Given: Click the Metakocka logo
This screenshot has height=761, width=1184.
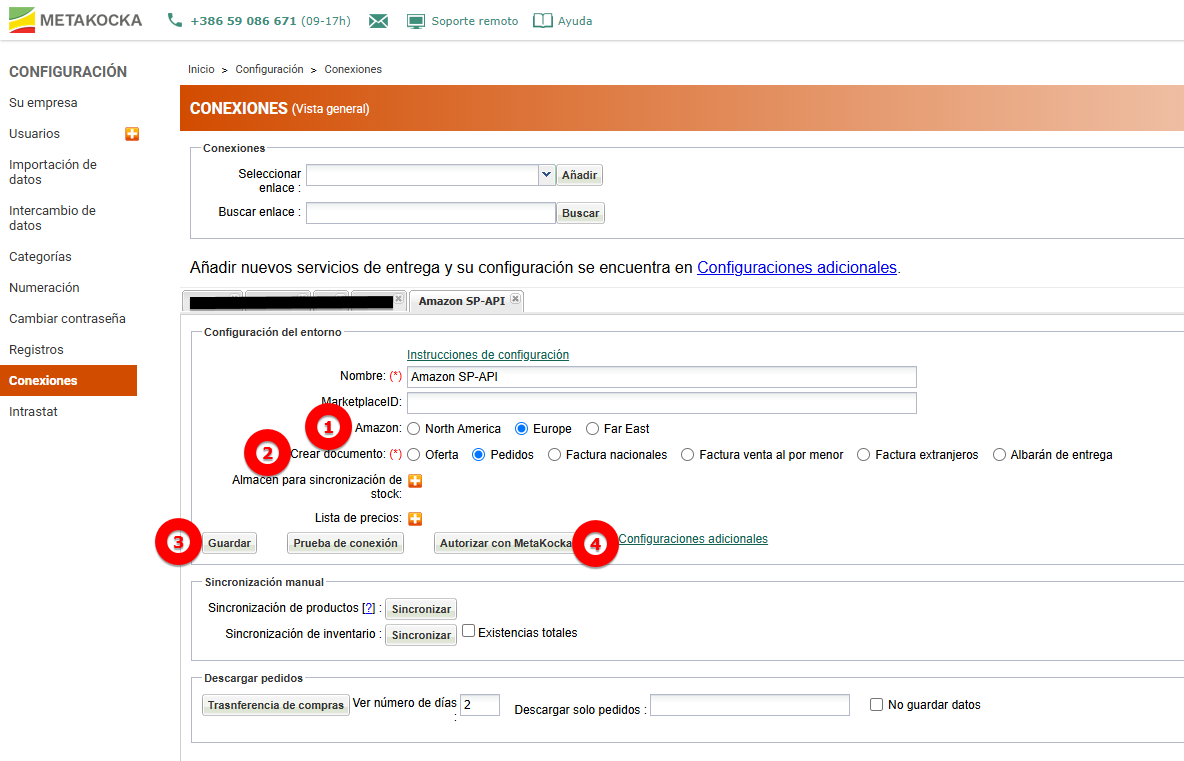Looking at the screenshot, I should coord(75,20).
